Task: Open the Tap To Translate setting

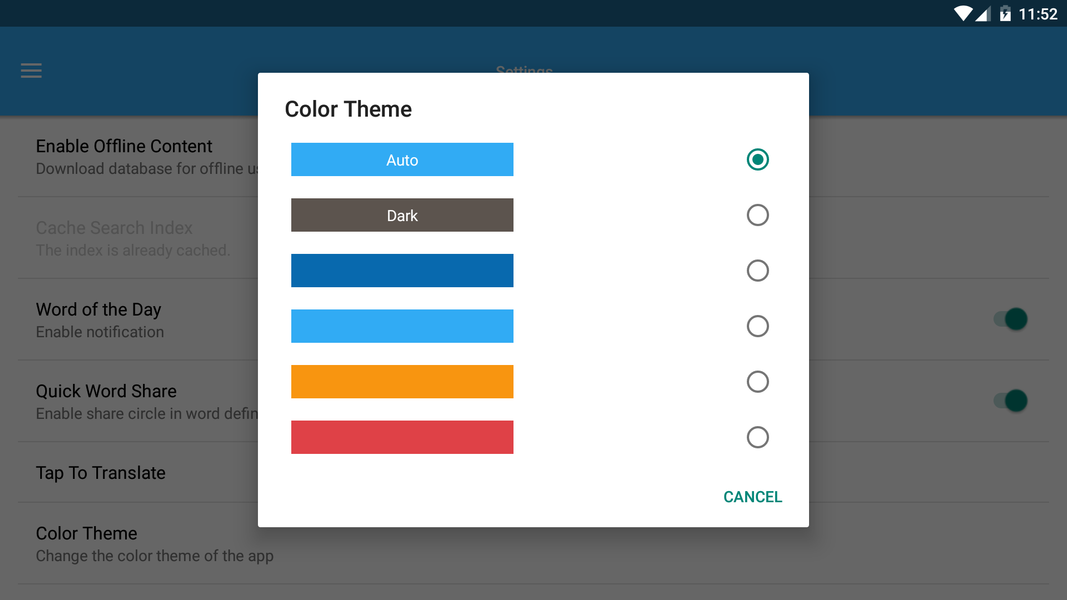Action: 100,473
